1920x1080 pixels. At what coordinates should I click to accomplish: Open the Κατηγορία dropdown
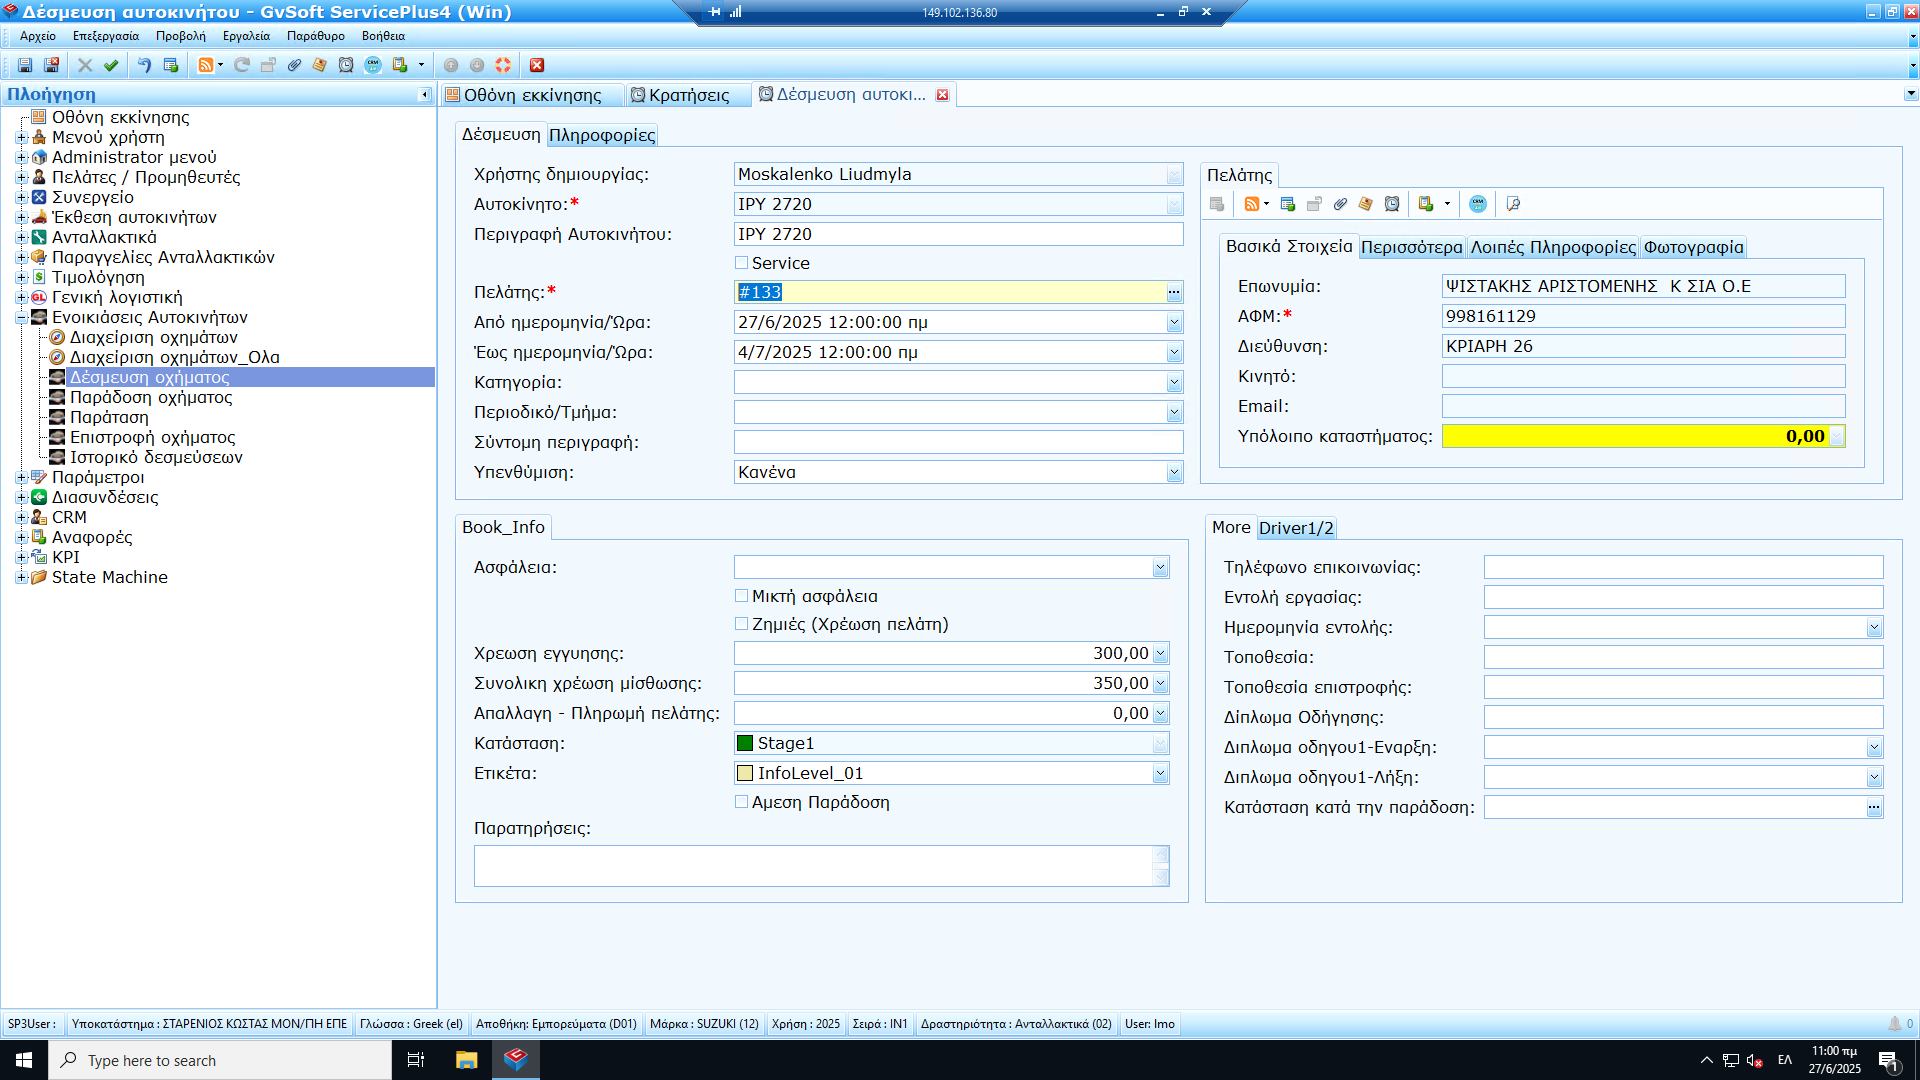pyautogui.click(x=1174, y=383)
